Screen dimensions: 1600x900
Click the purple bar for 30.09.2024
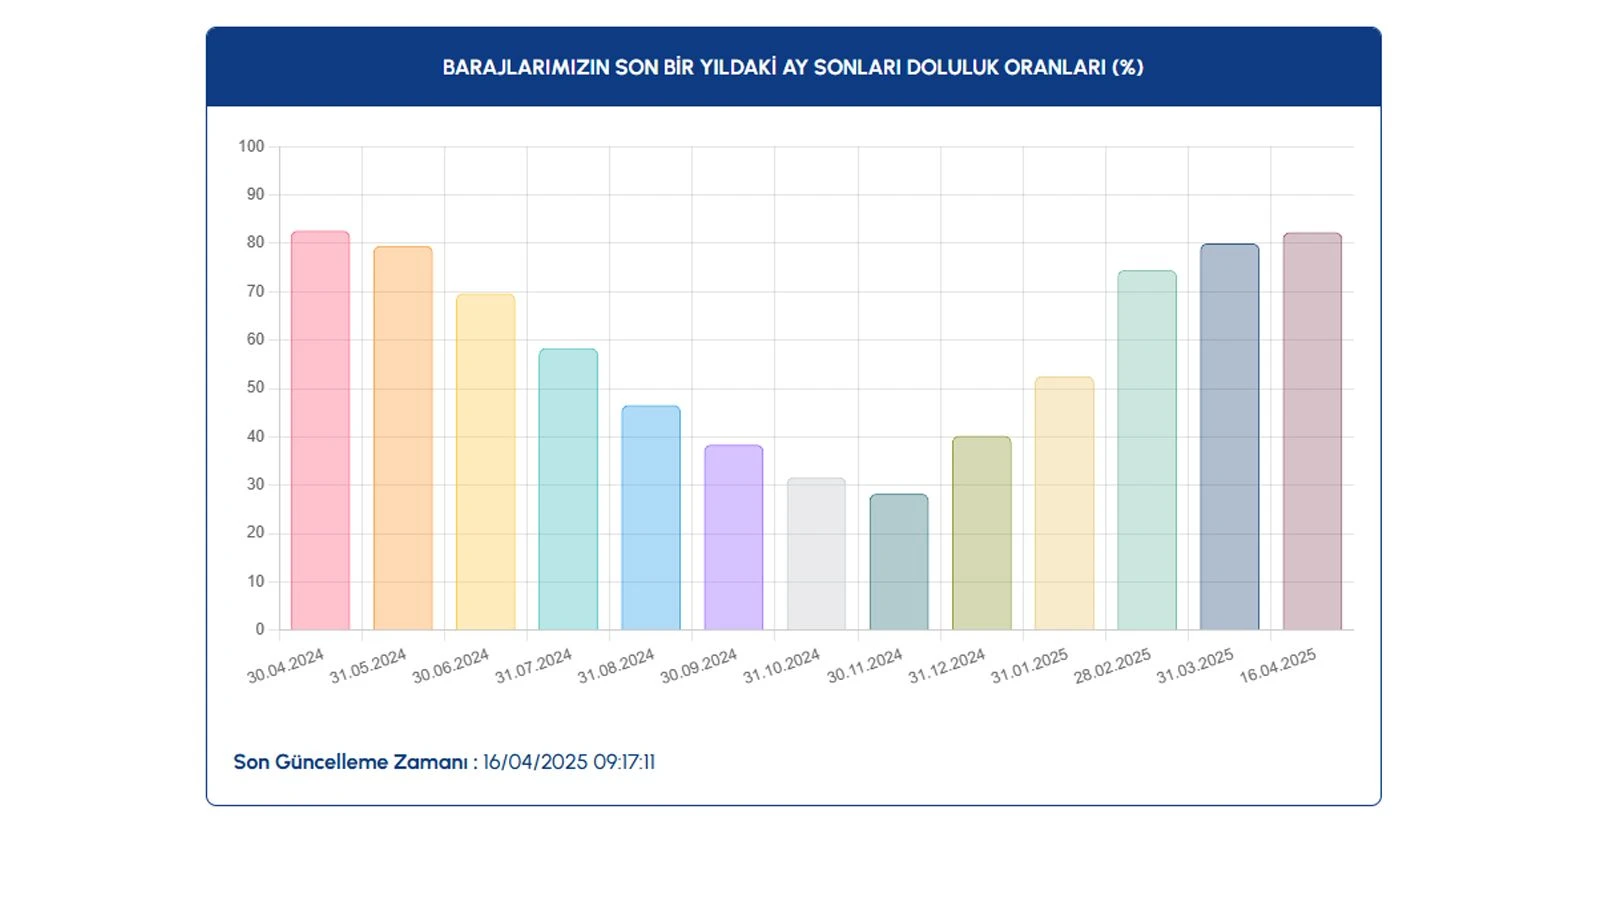[x=734, y=537]
